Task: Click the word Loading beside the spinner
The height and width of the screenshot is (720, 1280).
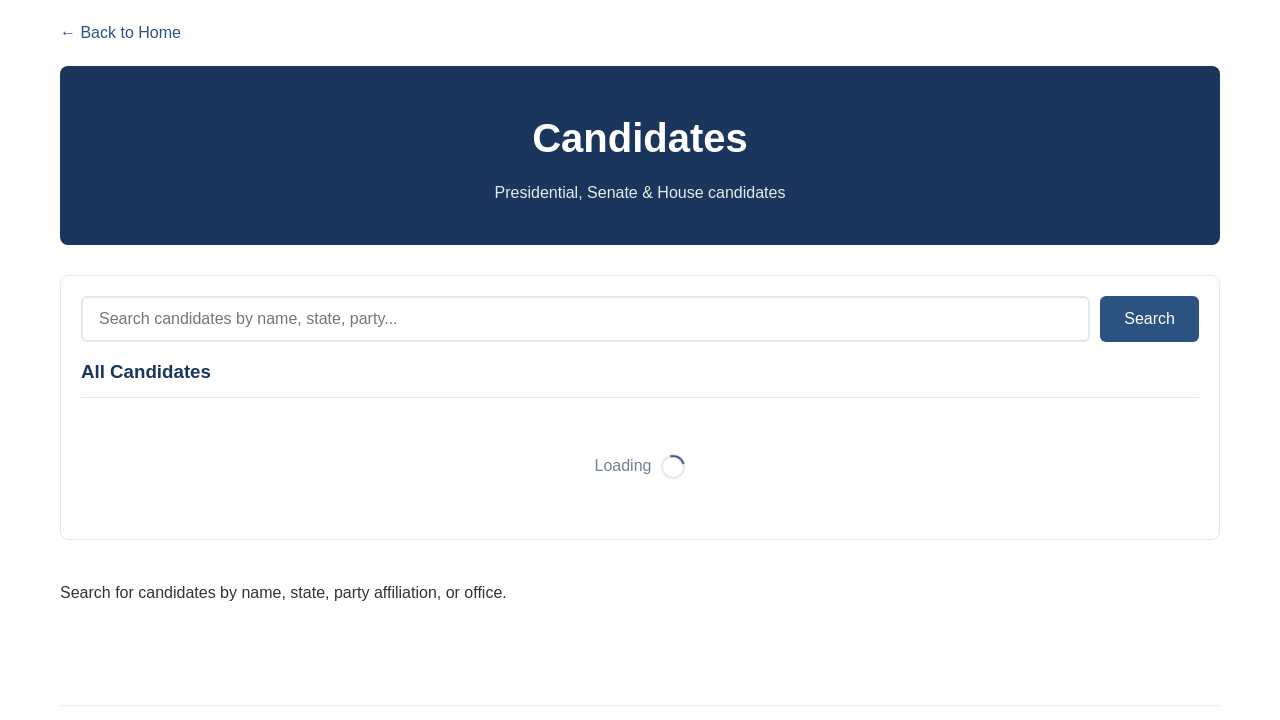Action: [623, 466]
